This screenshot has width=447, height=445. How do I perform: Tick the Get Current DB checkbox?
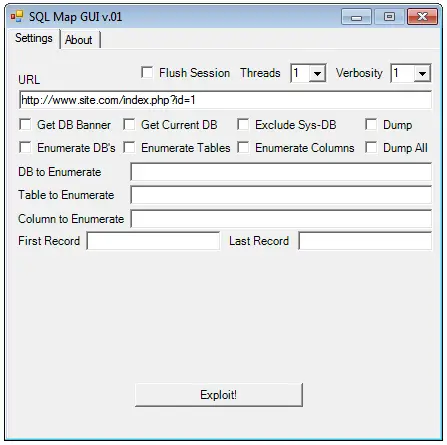coord(129,124)
